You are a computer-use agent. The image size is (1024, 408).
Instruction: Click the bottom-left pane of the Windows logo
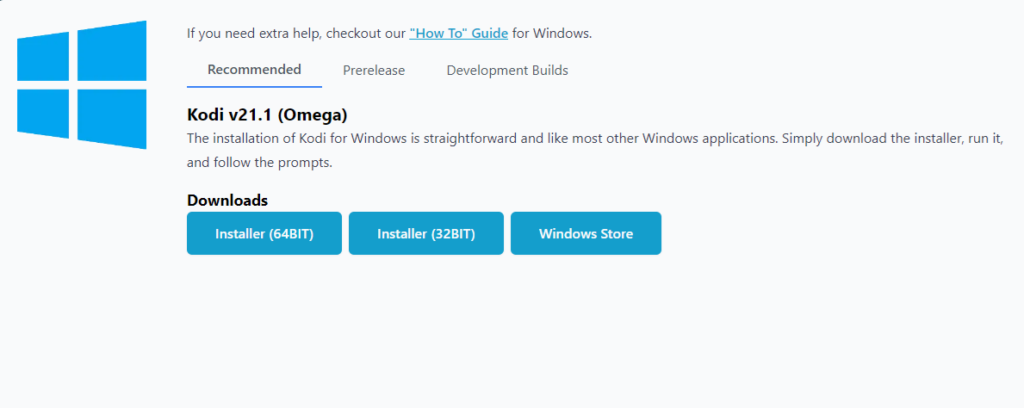pos(44,111)
